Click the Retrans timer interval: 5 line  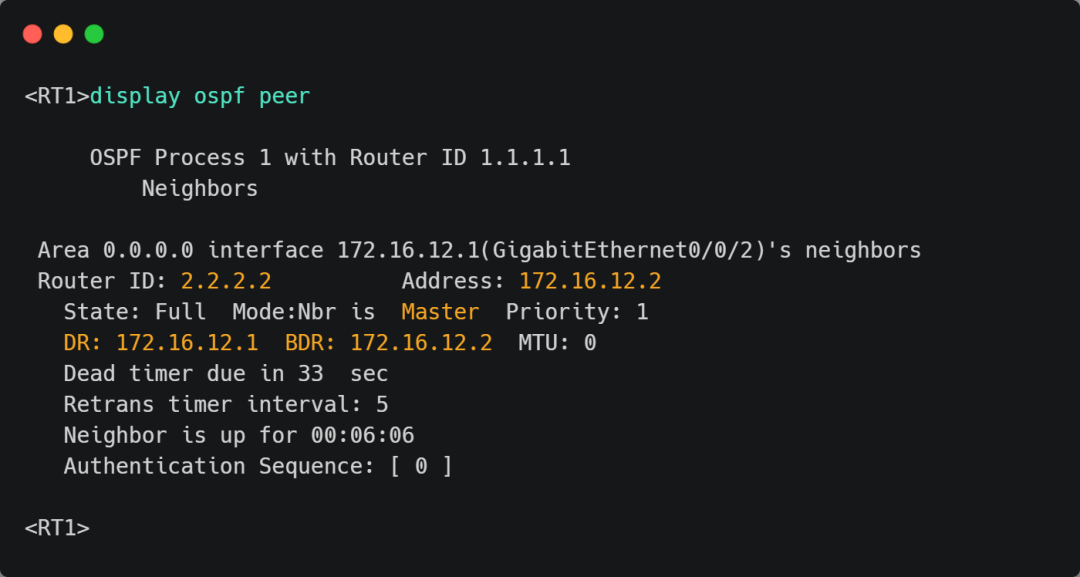coord(226,405)
